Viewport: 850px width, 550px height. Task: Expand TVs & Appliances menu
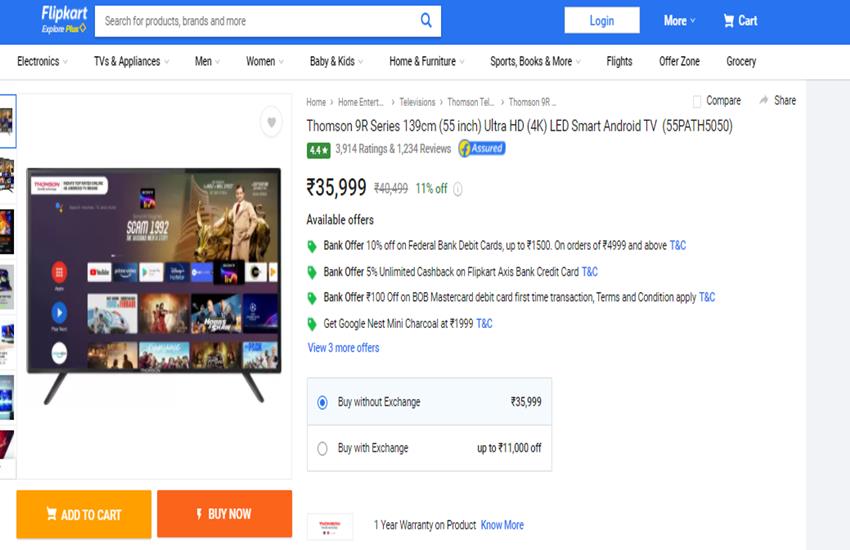pyautogui.click(x=131, y=61)
